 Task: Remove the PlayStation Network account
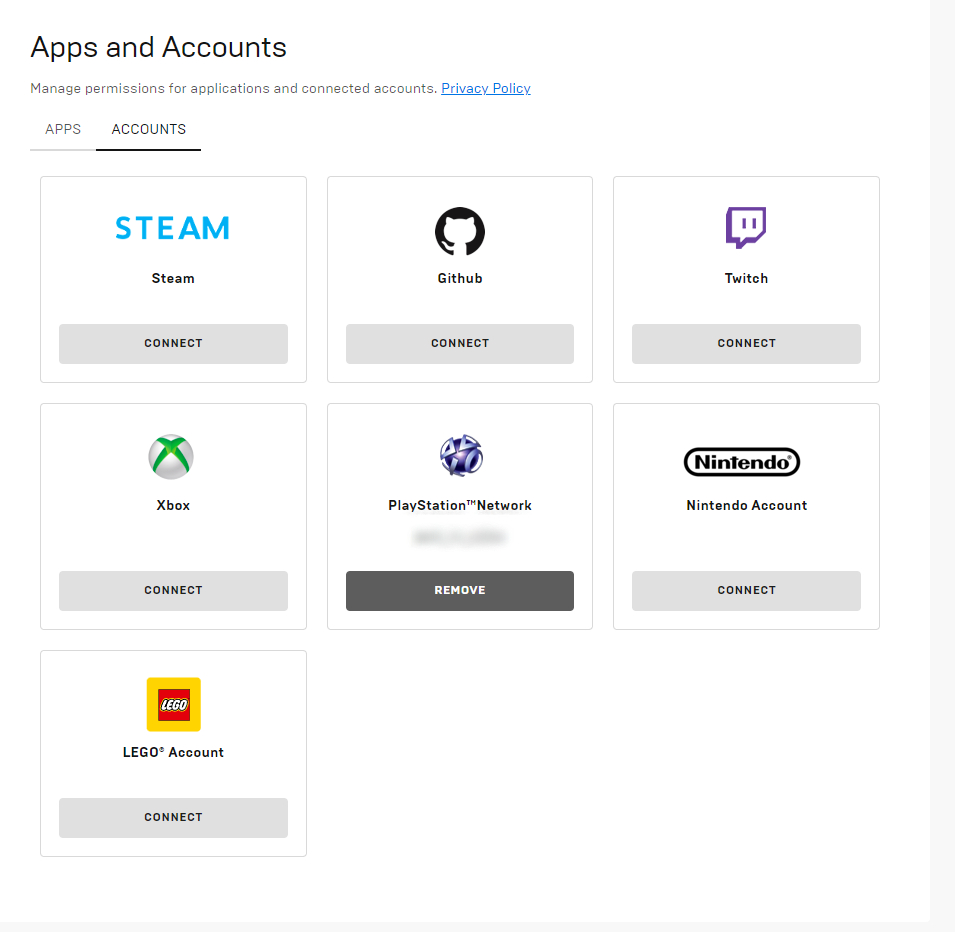click(x=460, y=591)
